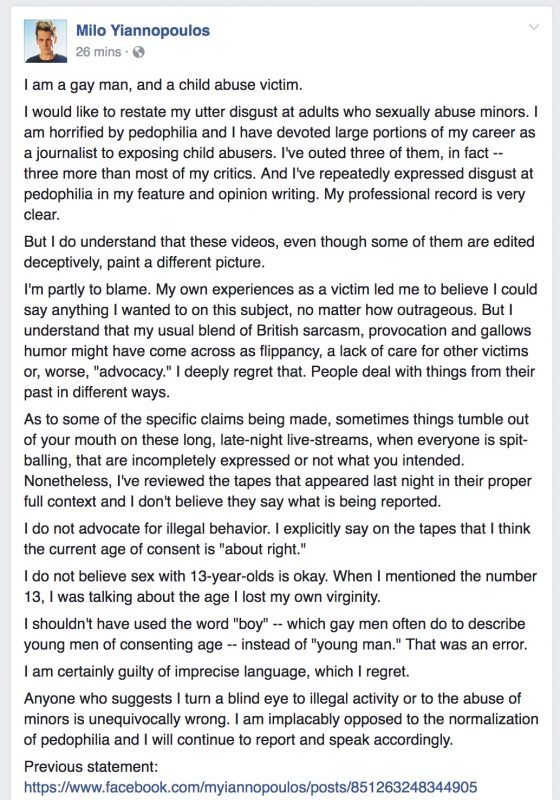Click the line 'I am certainly guilty of imprecise language'
Screen dimensions: 560x800
(x=216, y=671)
